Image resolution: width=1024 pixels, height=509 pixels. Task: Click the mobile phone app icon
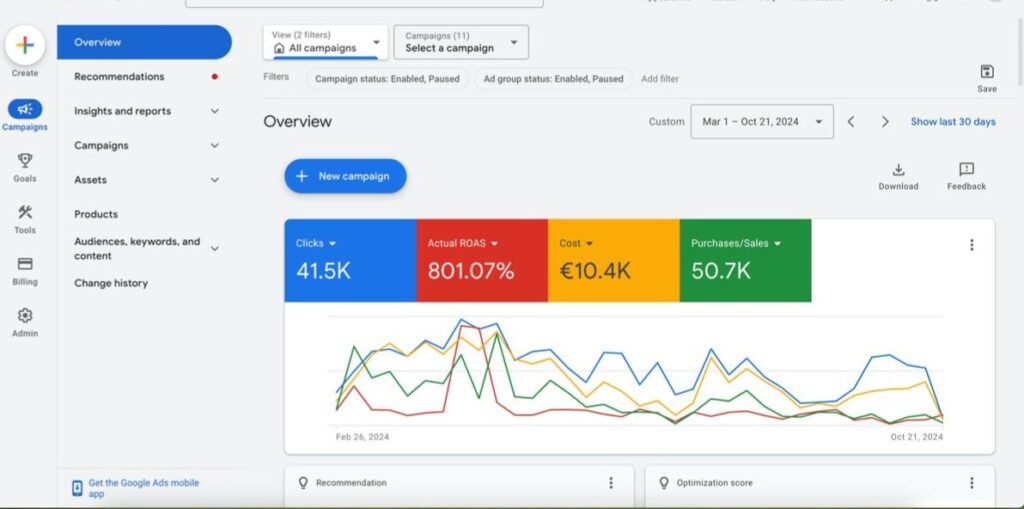[77, 488]
